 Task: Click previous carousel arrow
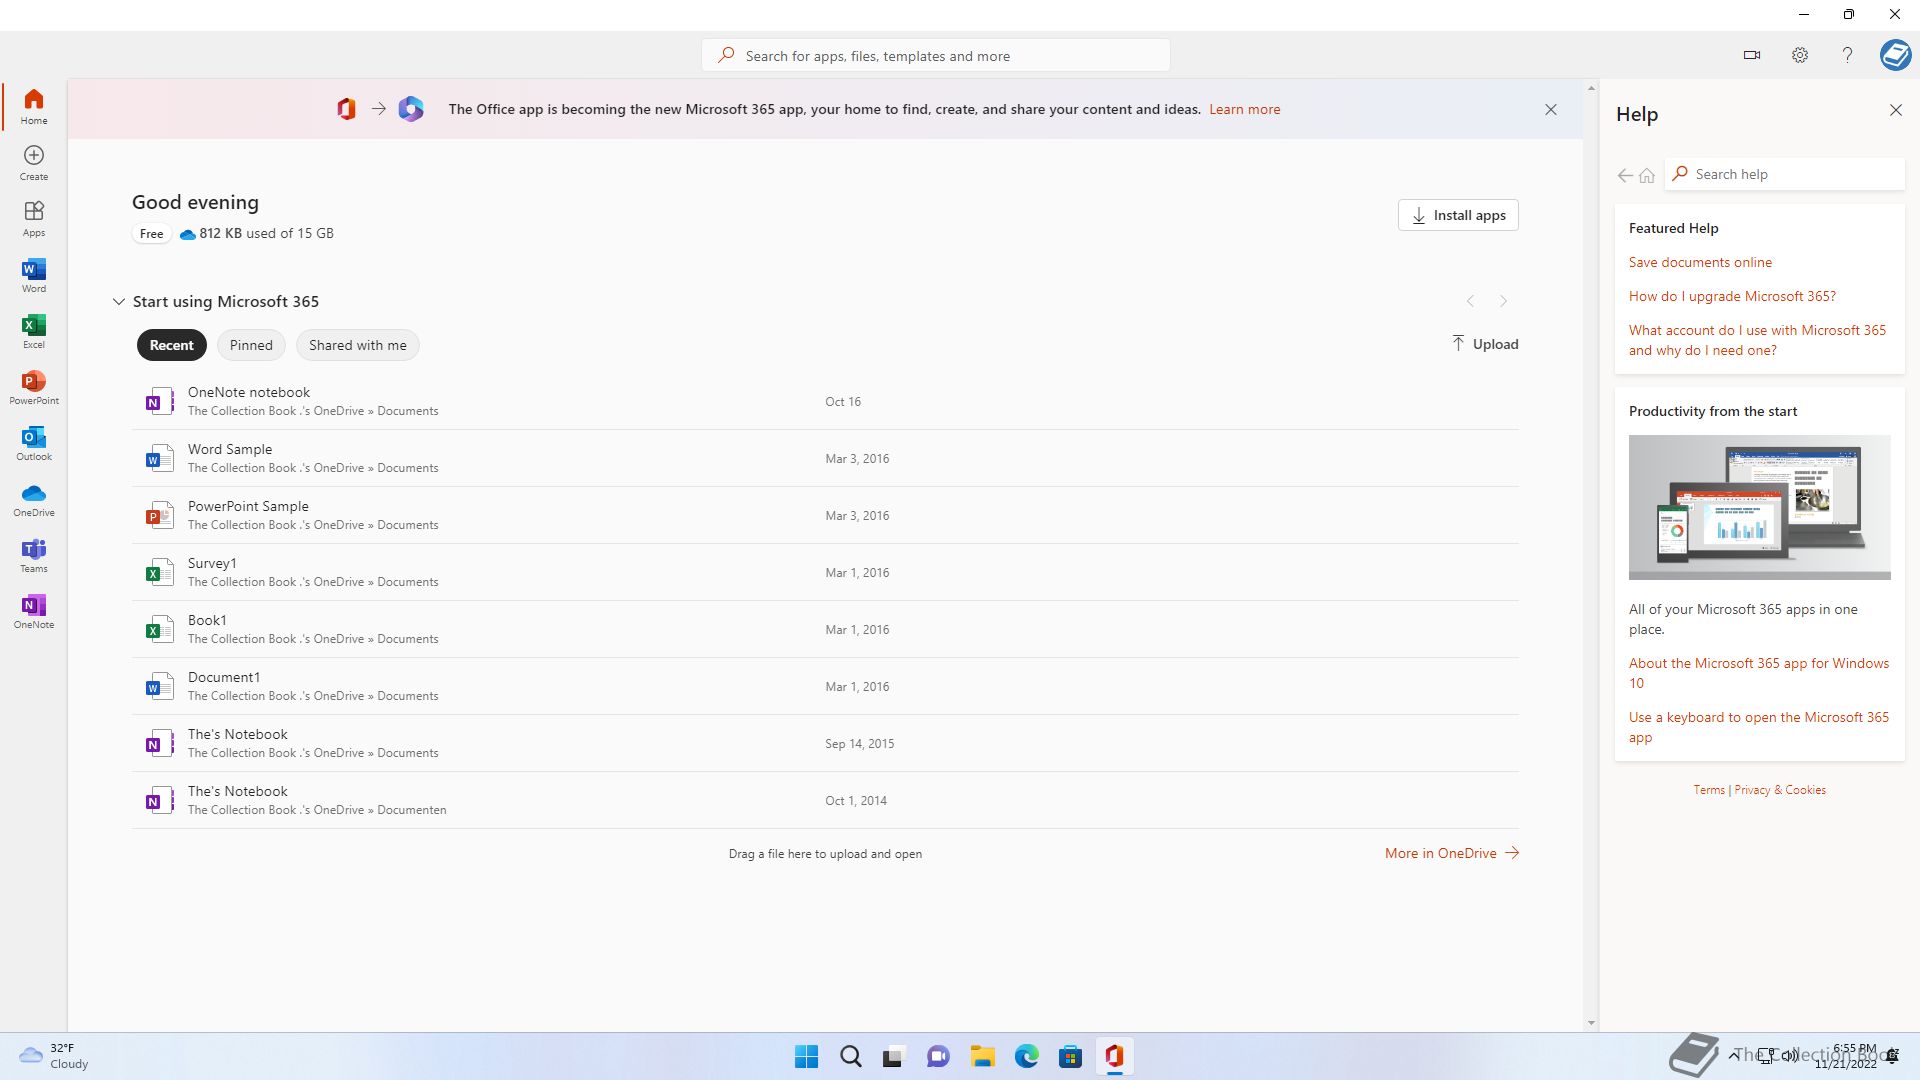(1470, 301)
